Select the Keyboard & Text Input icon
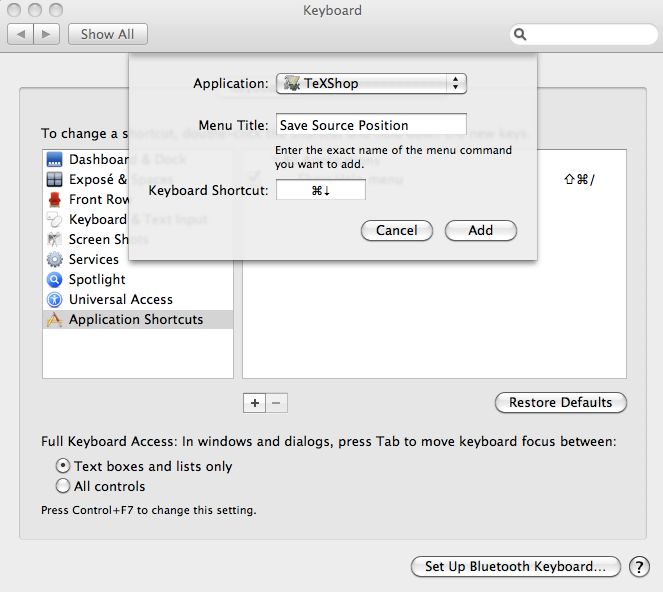 coord(54,219)
